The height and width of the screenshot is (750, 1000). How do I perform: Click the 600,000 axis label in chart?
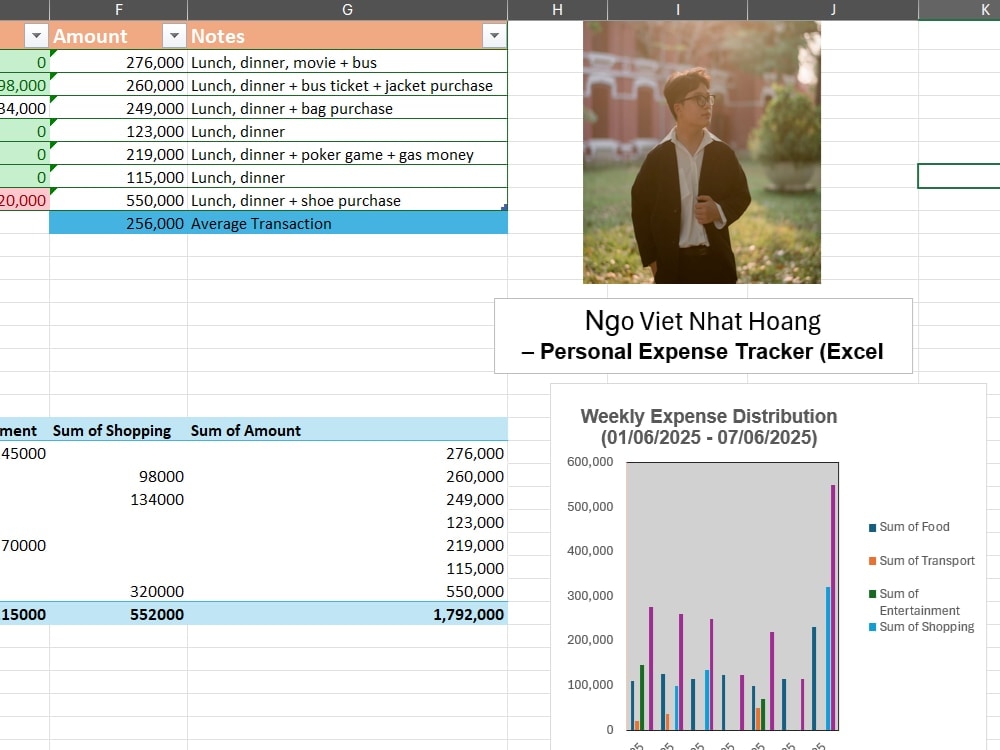[589, 461]
